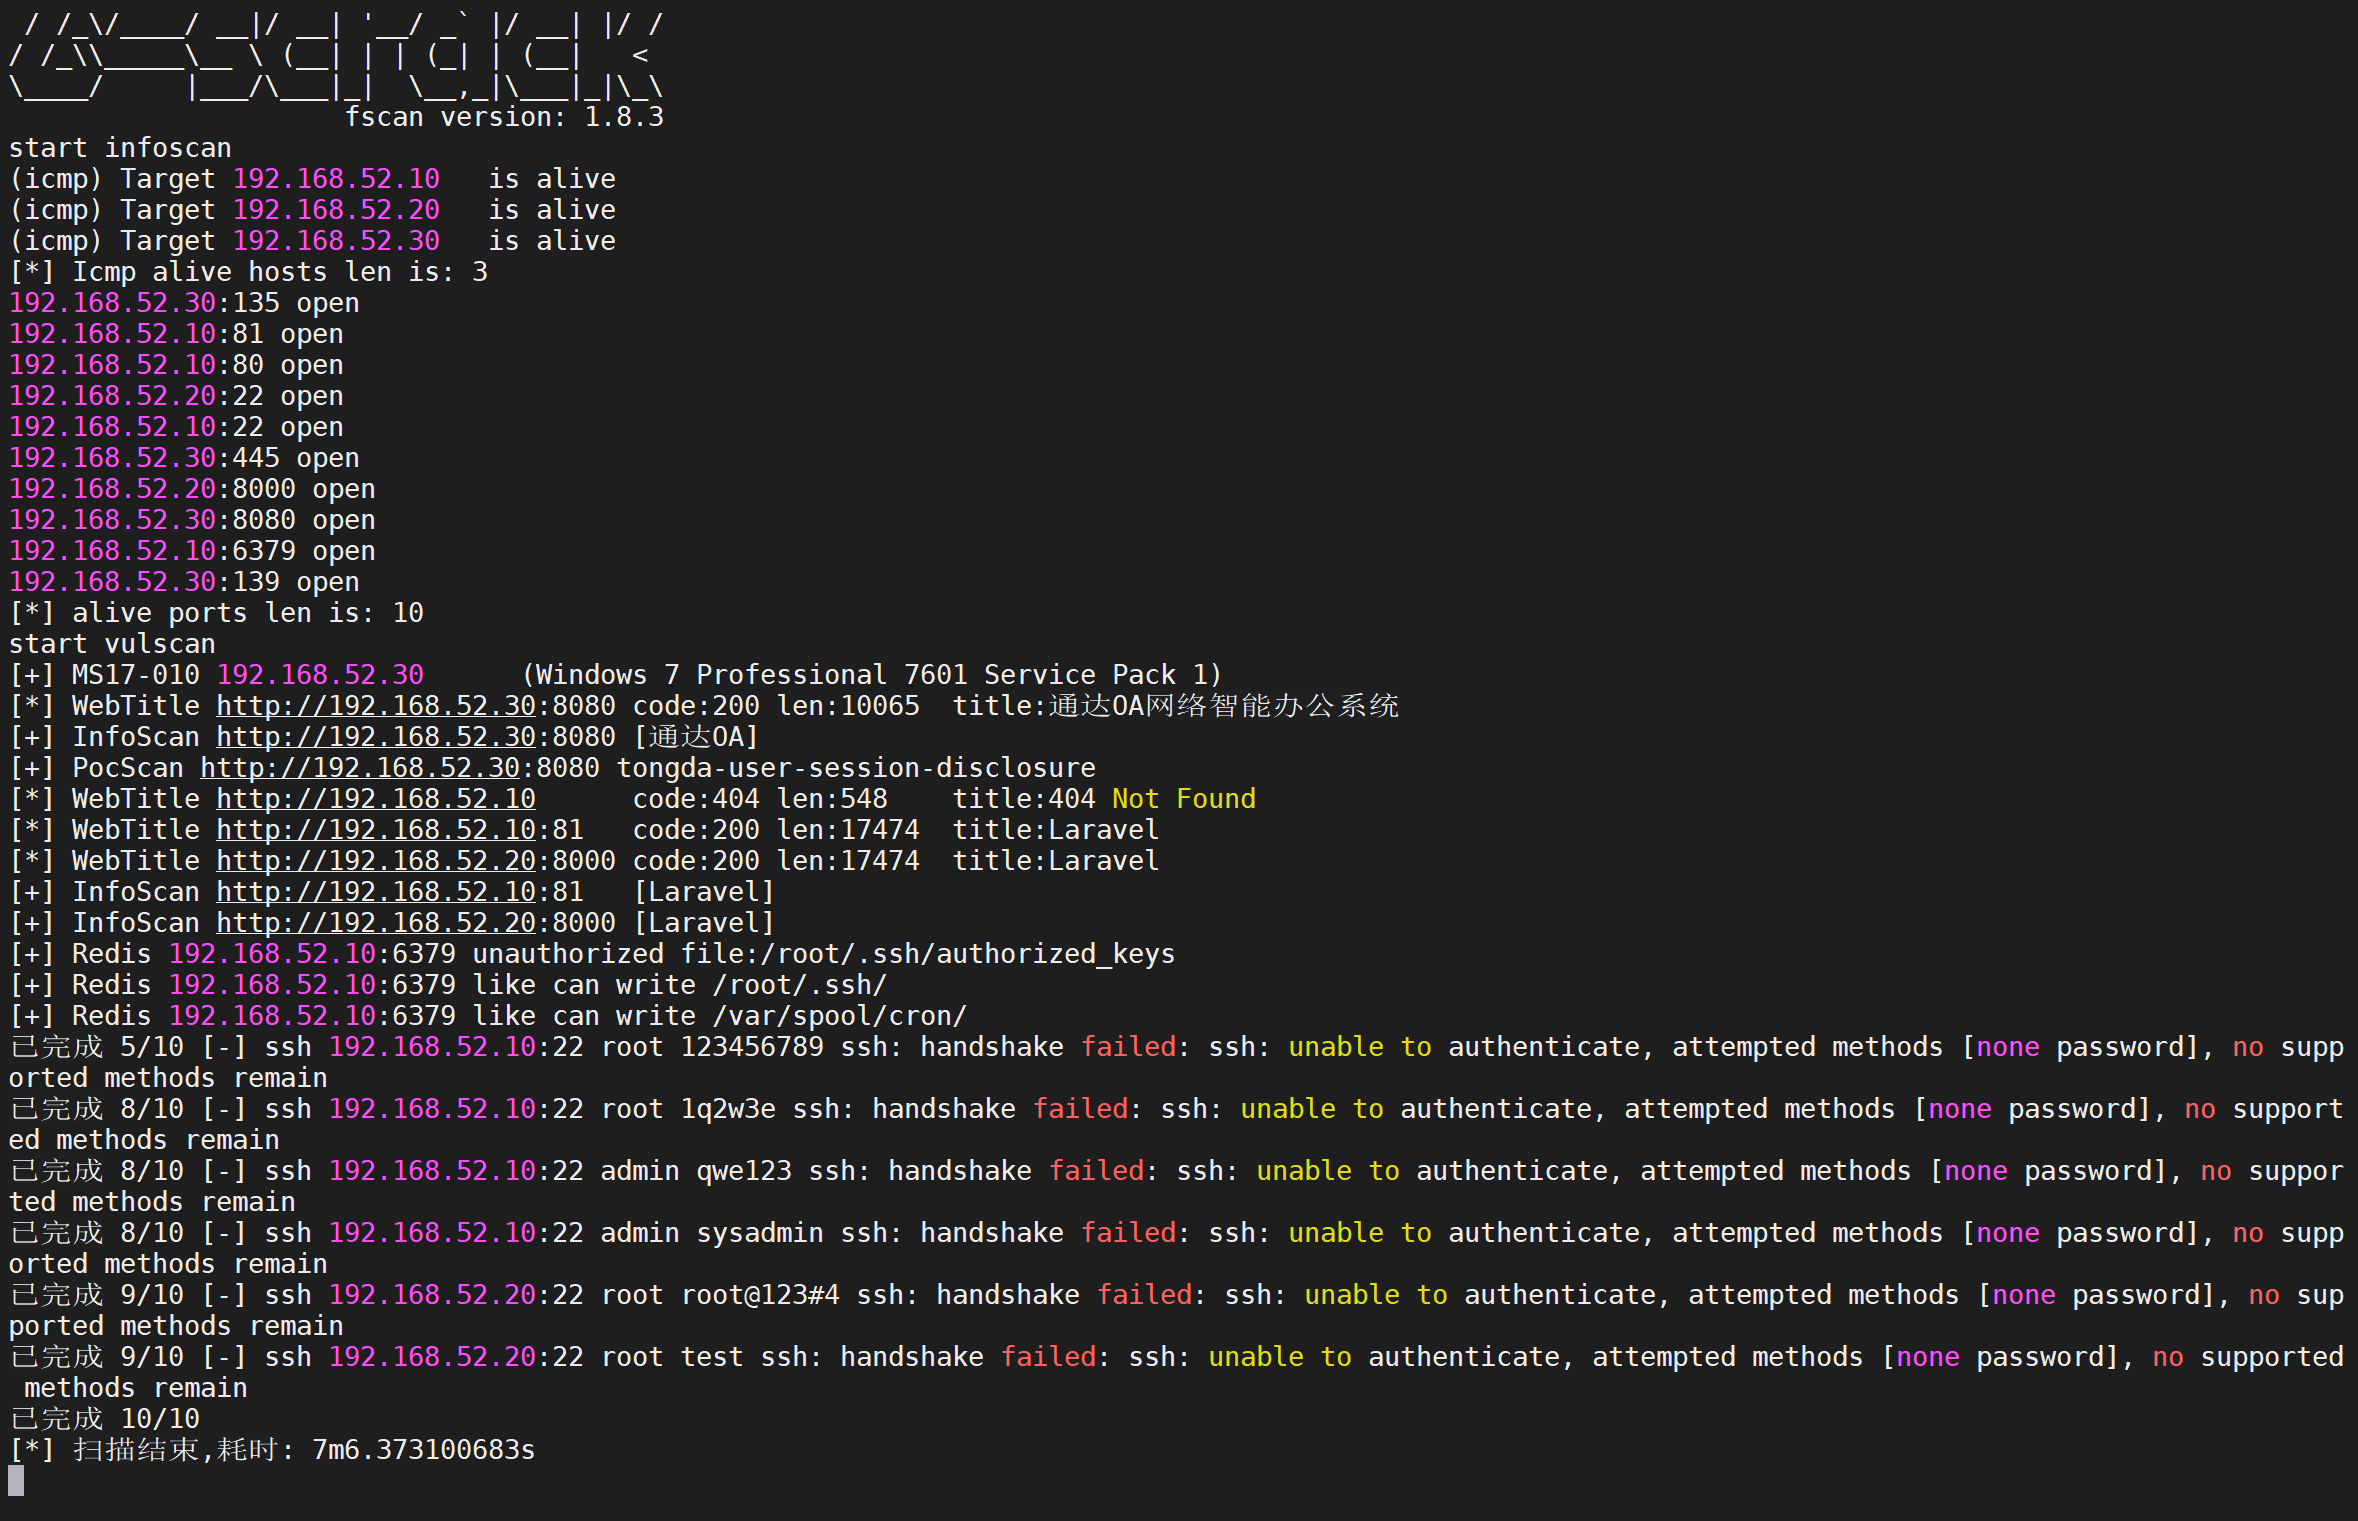Open the InfoScan 通达OA URL link
The height and width of the screenshot is (1521, 2358).
pyautogui.click(x=376, y=737)
